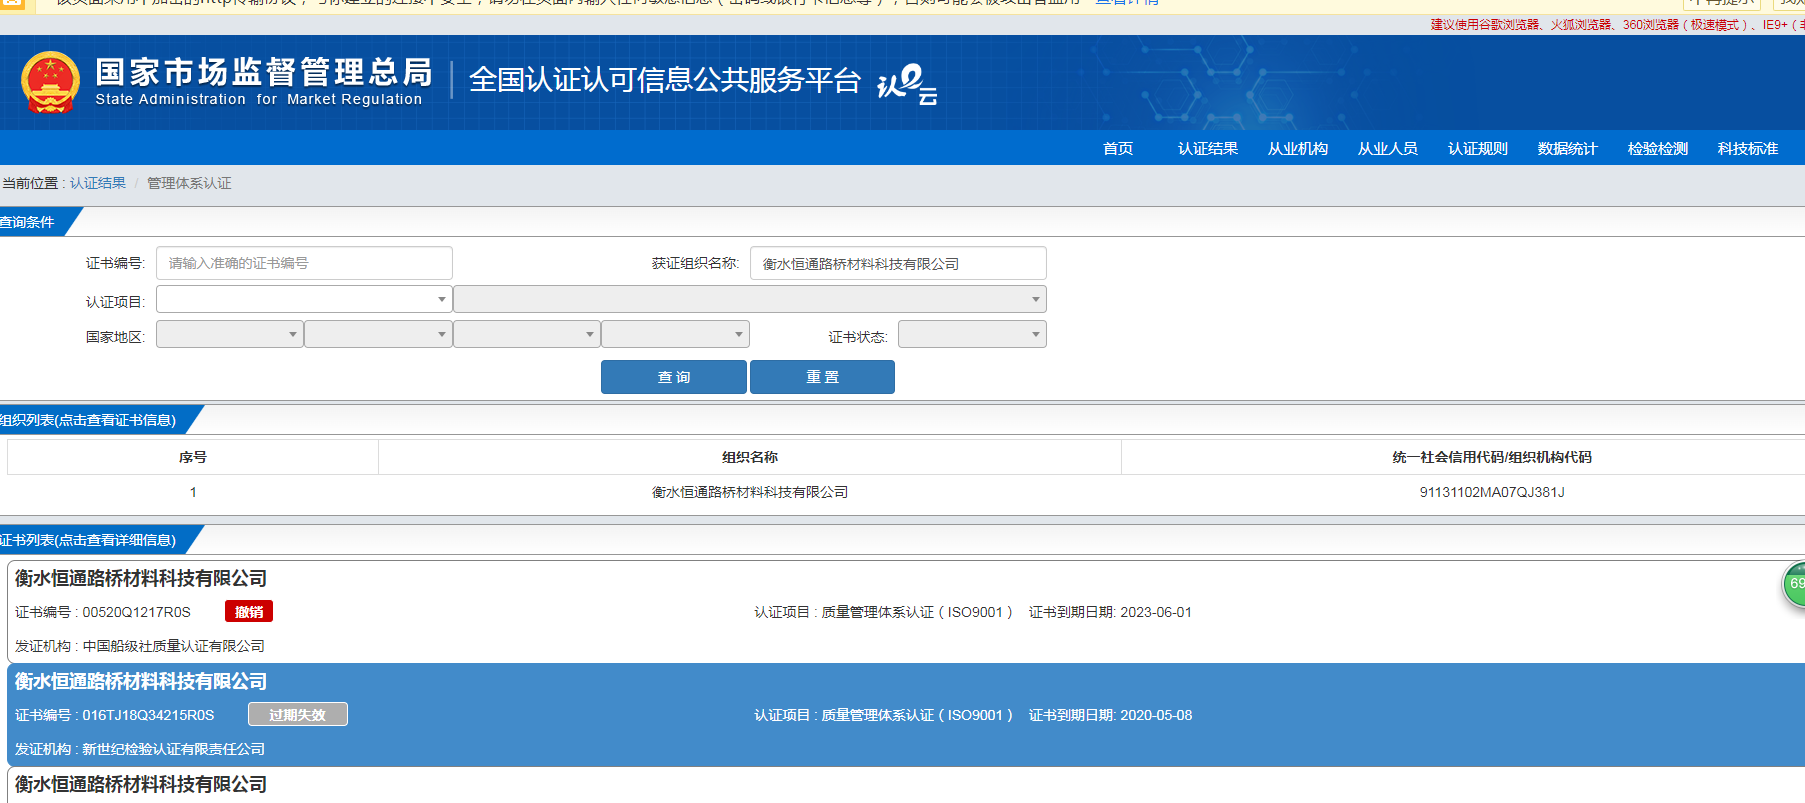Click the 管理体系认证 breadcrumb text

[x=189, y=183]
